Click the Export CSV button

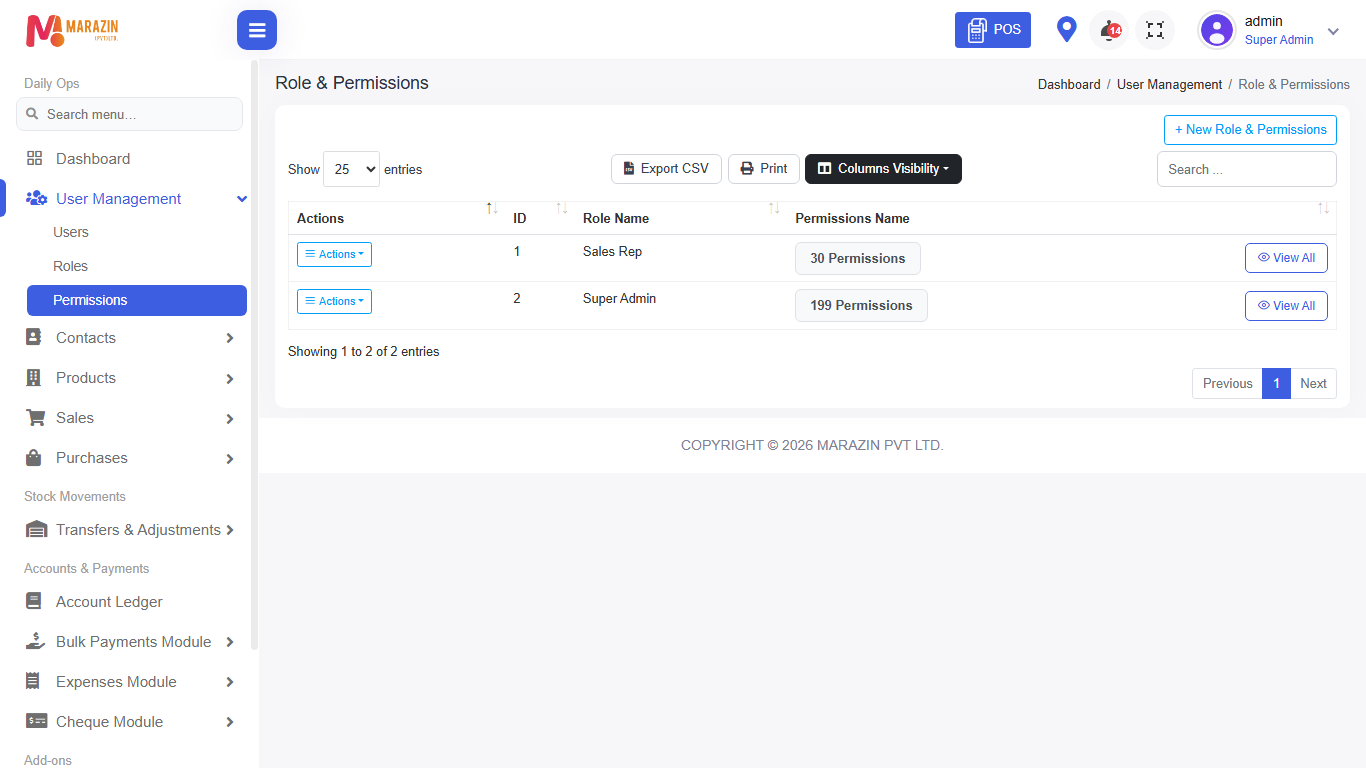click(x=666, y=169)
